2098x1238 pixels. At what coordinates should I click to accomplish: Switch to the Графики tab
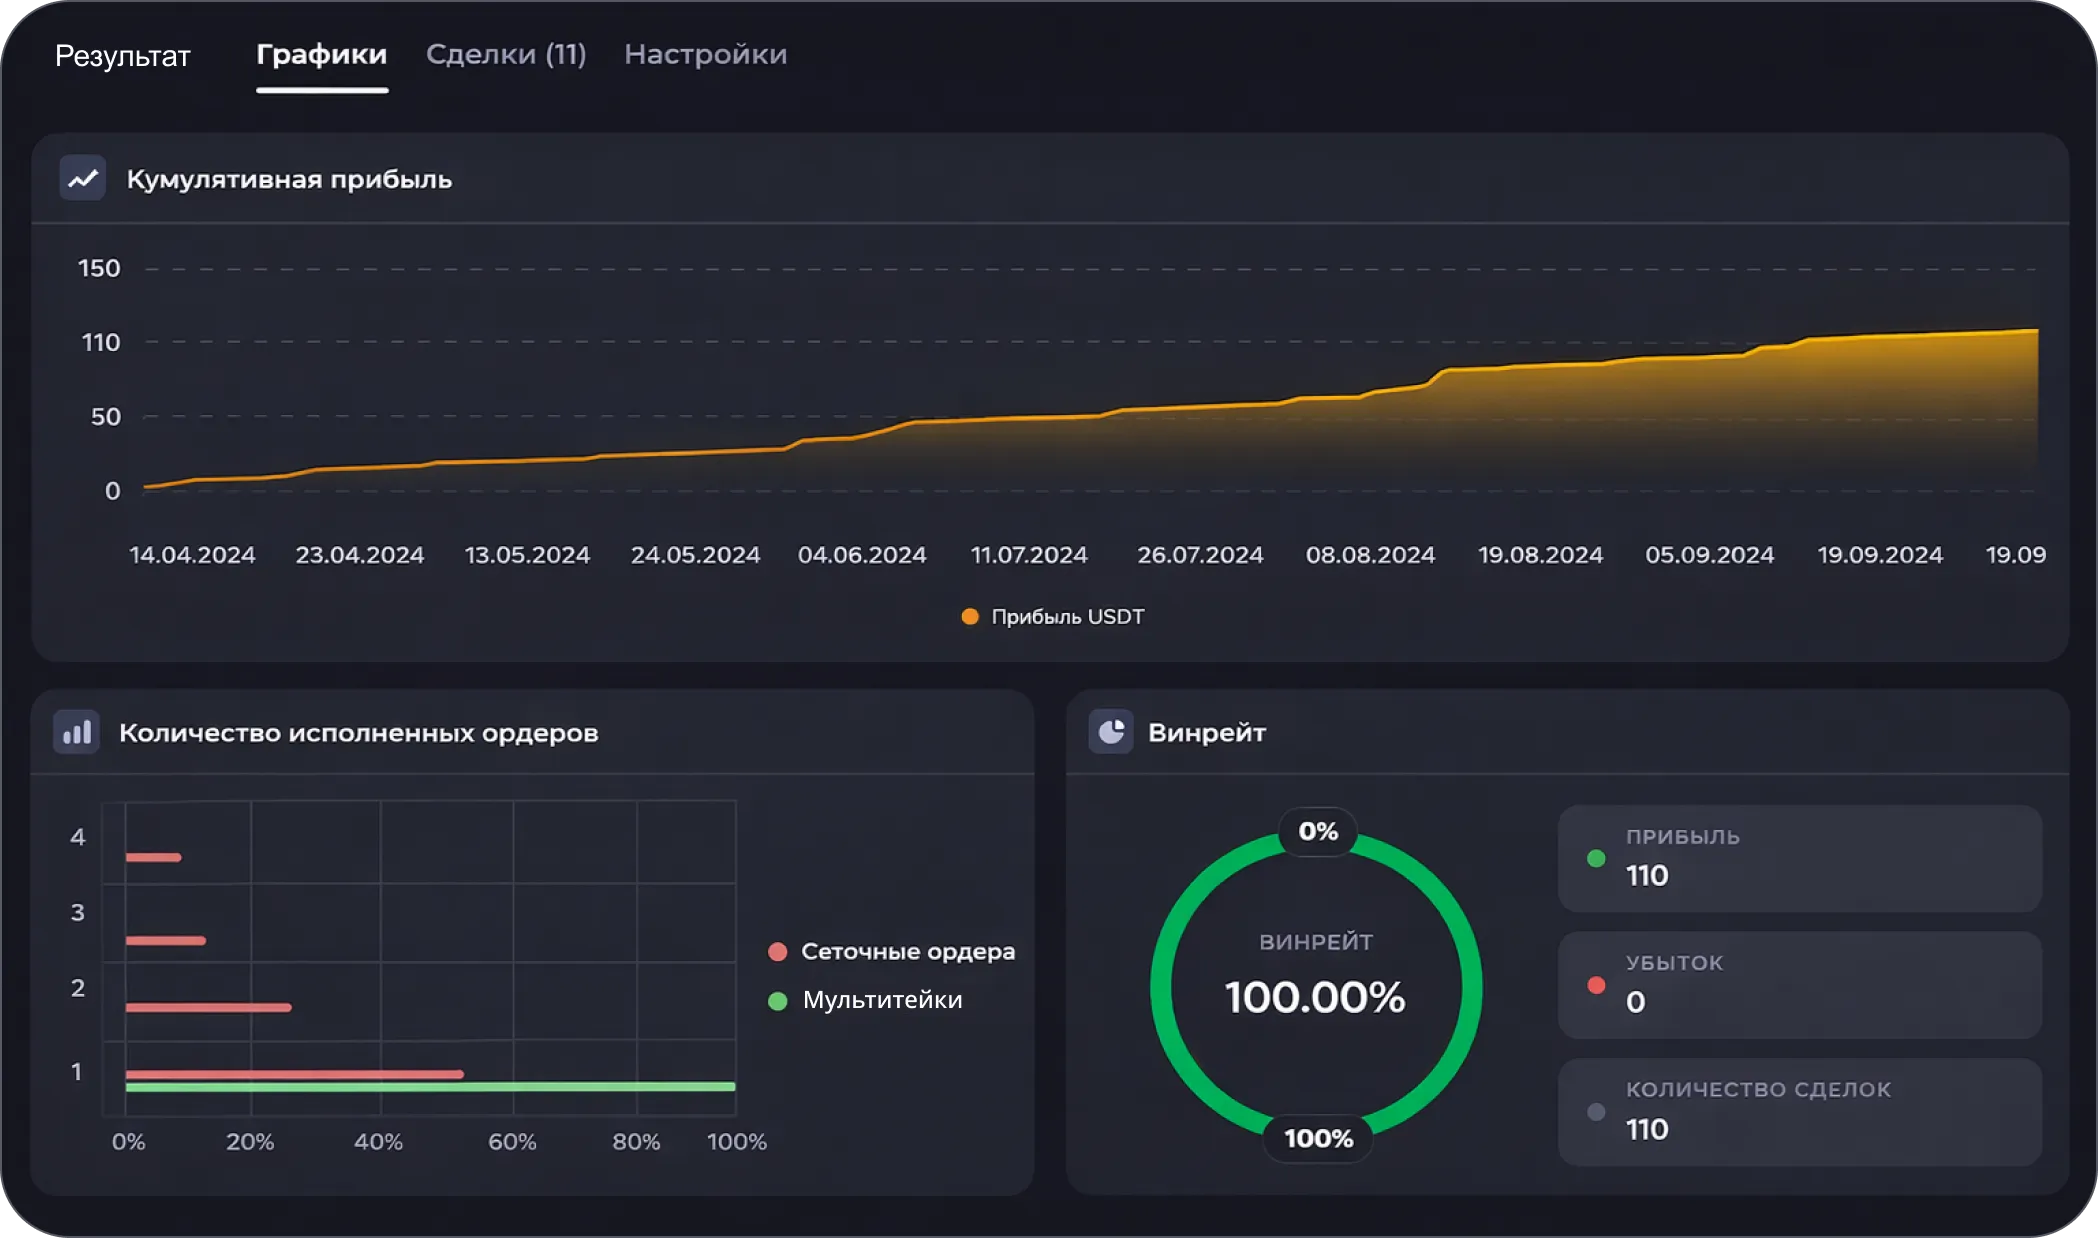click(322, 55)
